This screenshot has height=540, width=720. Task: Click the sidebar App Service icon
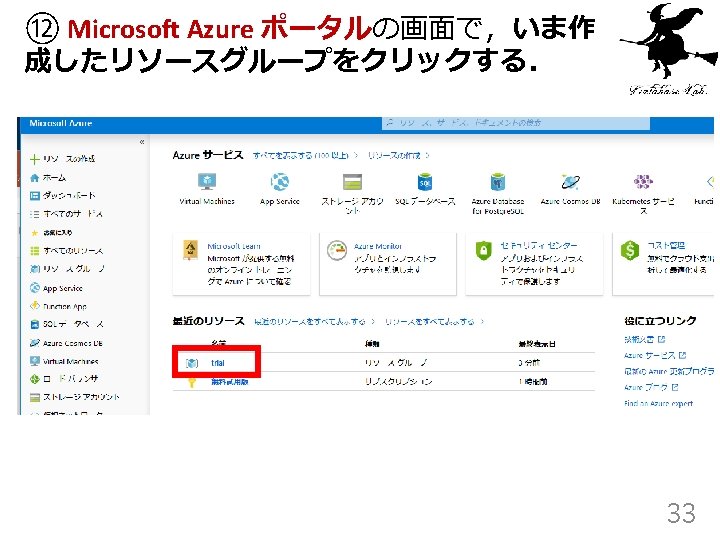click(x=34, y=288)
